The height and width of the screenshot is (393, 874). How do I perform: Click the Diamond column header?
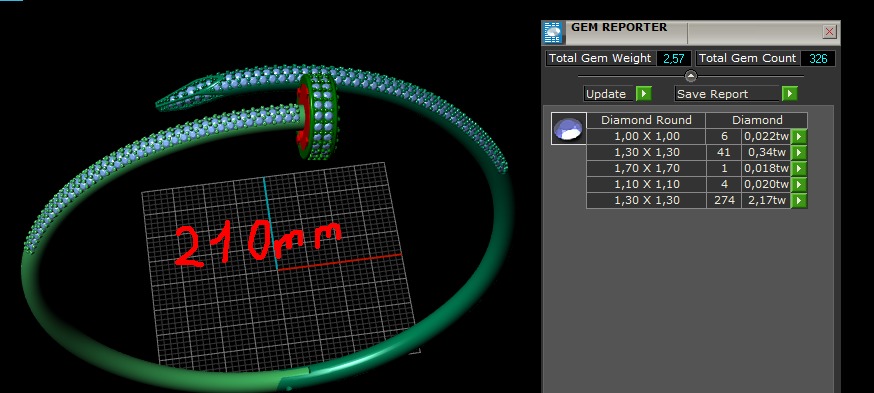tap(757, 120)
